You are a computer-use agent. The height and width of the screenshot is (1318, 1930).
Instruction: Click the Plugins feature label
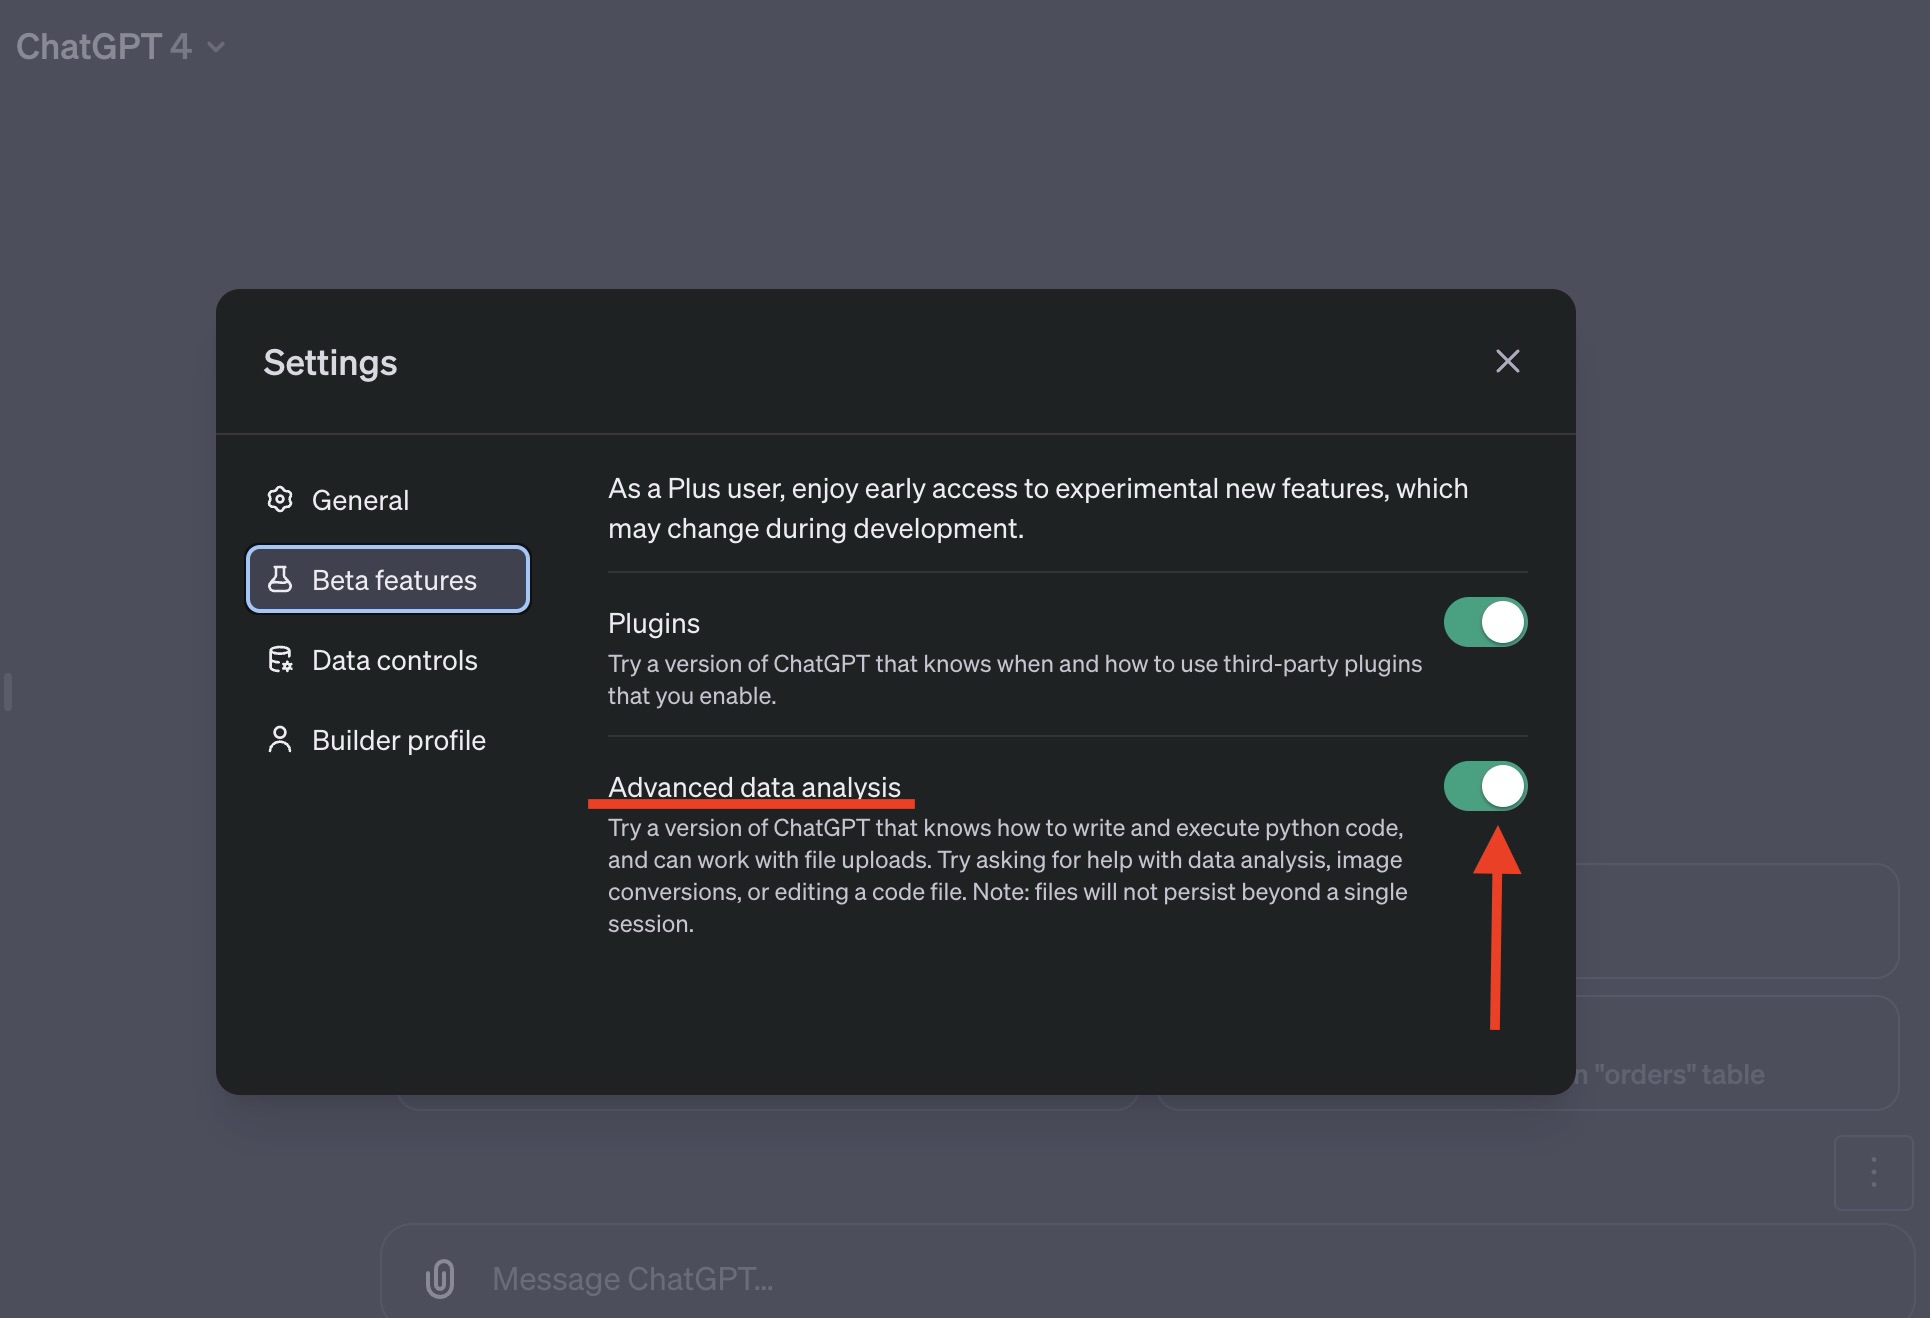coord(654,623)
